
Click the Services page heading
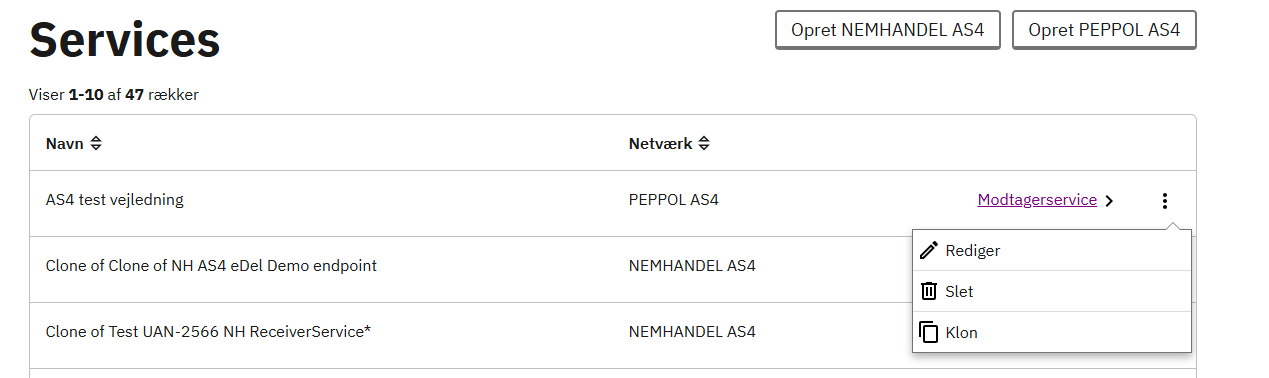click(x=125, y=40)
